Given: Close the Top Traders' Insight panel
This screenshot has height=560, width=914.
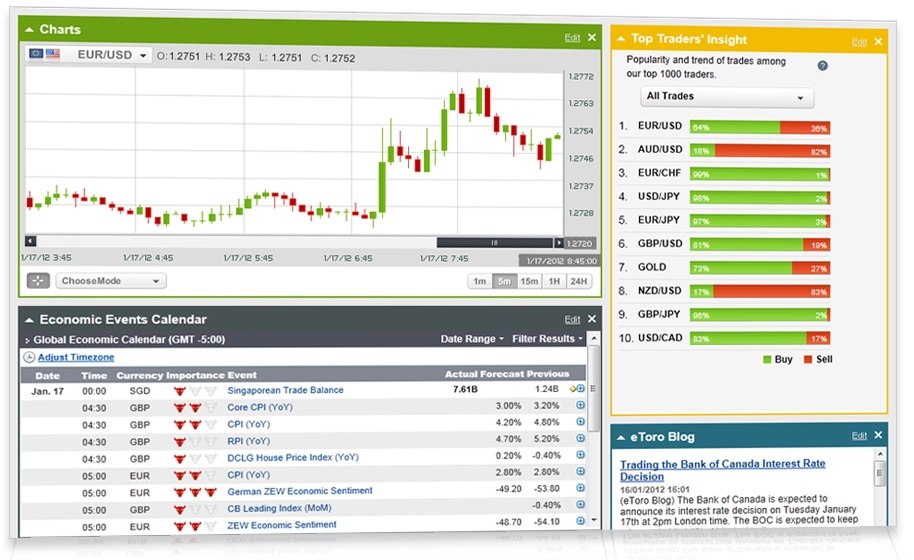Looking at the screenshot, I should tap(878, 41).
